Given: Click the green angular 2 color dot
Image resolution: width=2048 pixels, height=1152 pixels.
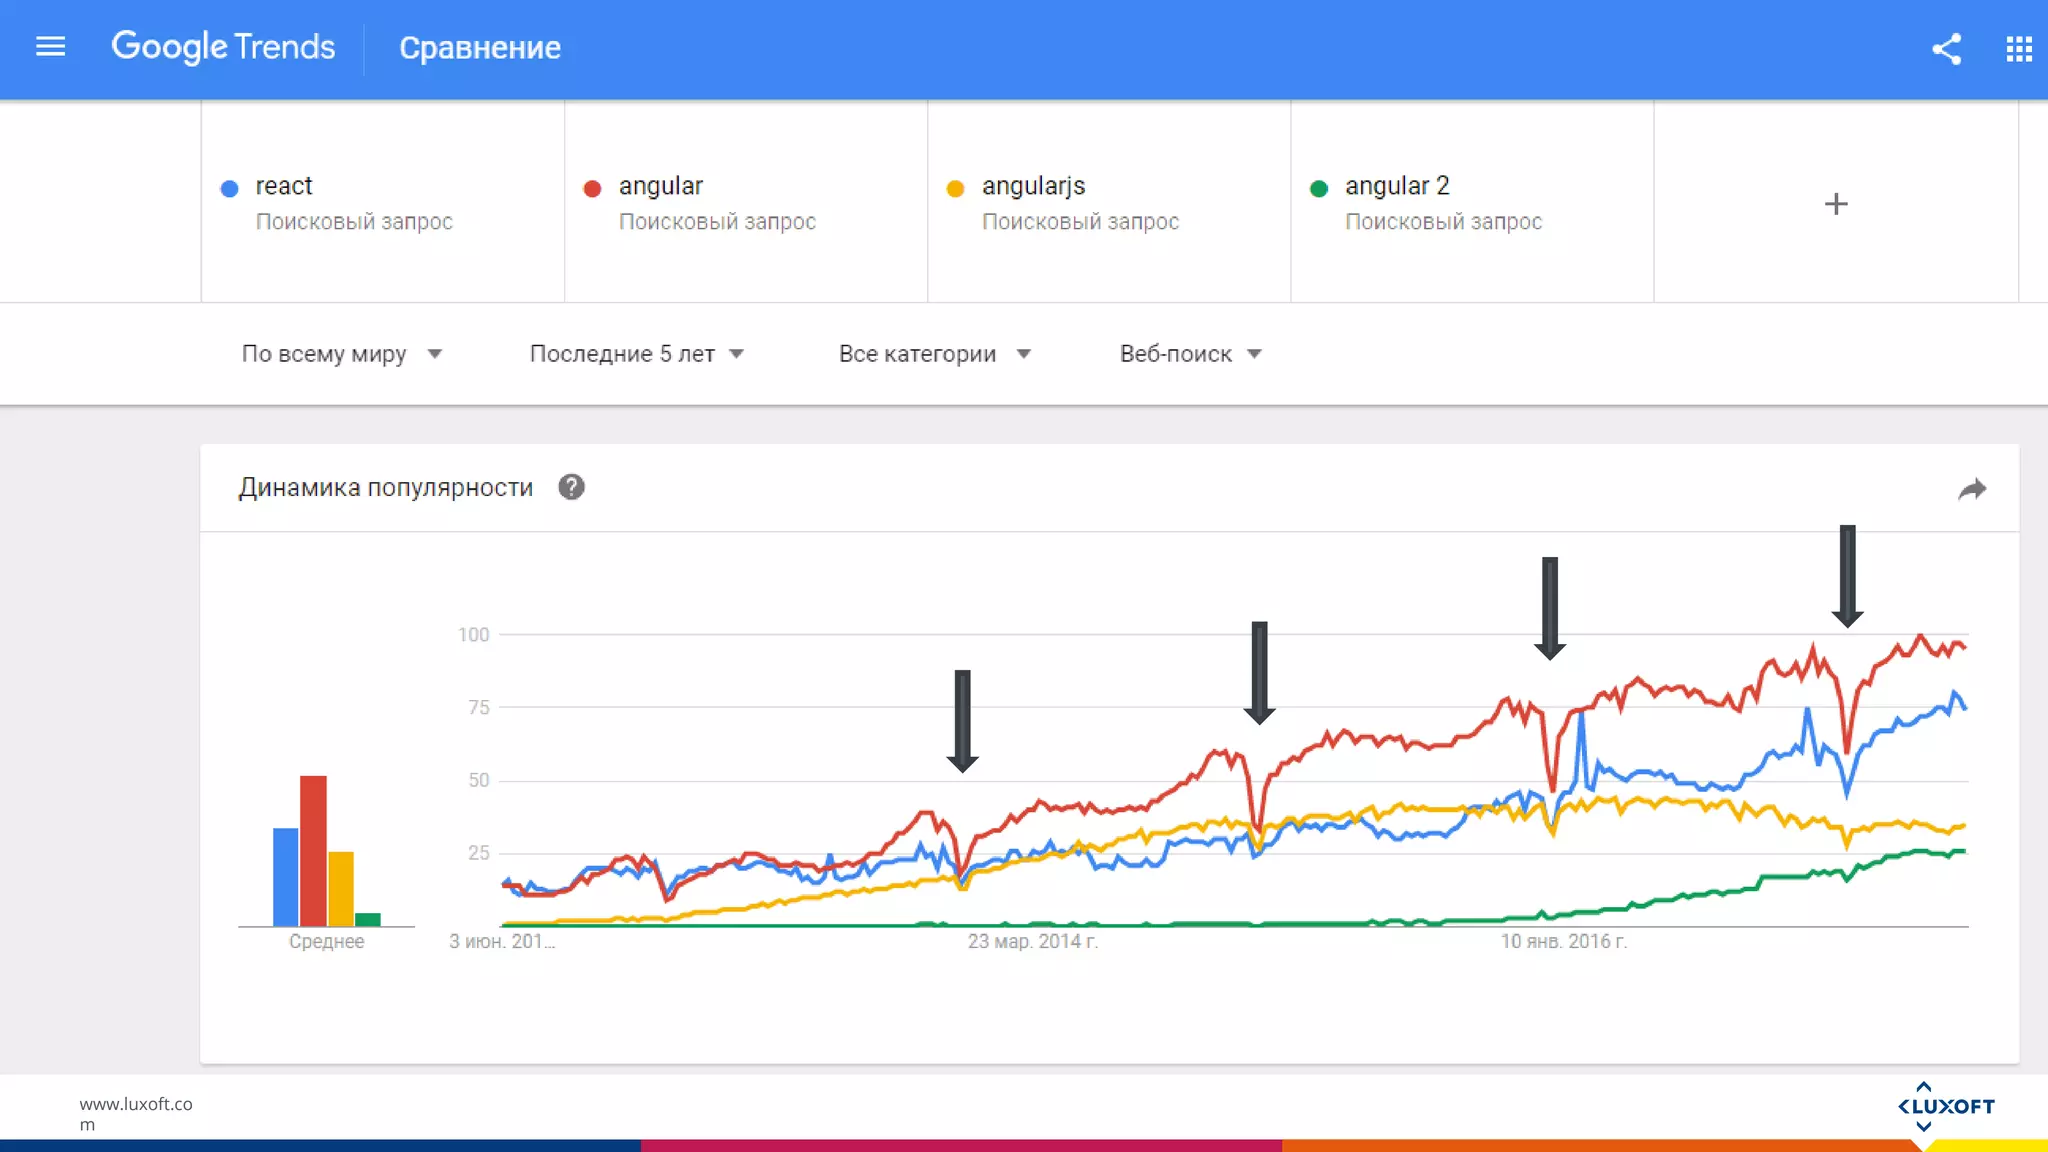Looking at the screenshot, I should tap(1318, 188).
